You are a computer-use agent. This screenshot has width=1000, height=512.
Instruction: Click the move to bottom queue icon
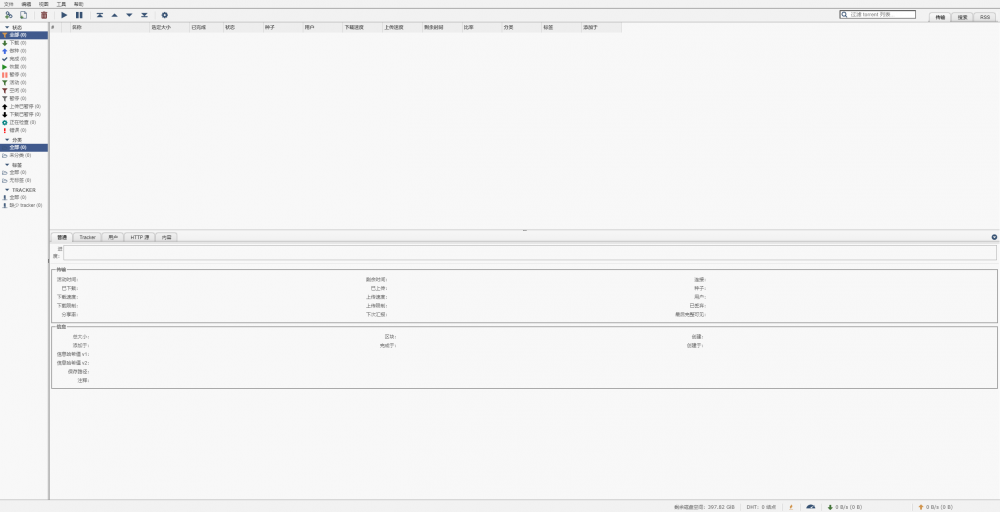click(144, 15)
